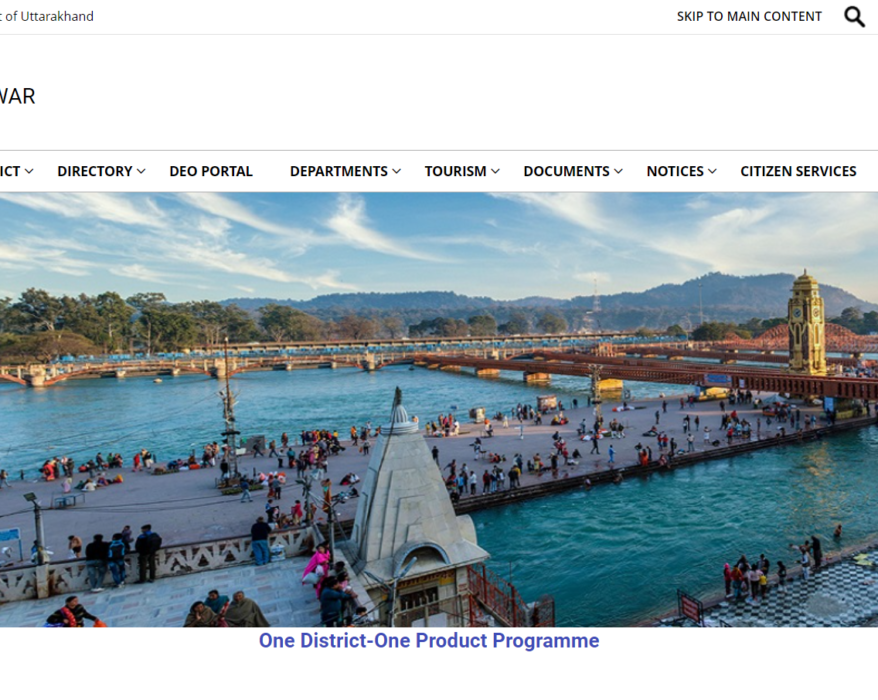
Task: Open One District-One Product Programme link
Action: tap(429, 641)
